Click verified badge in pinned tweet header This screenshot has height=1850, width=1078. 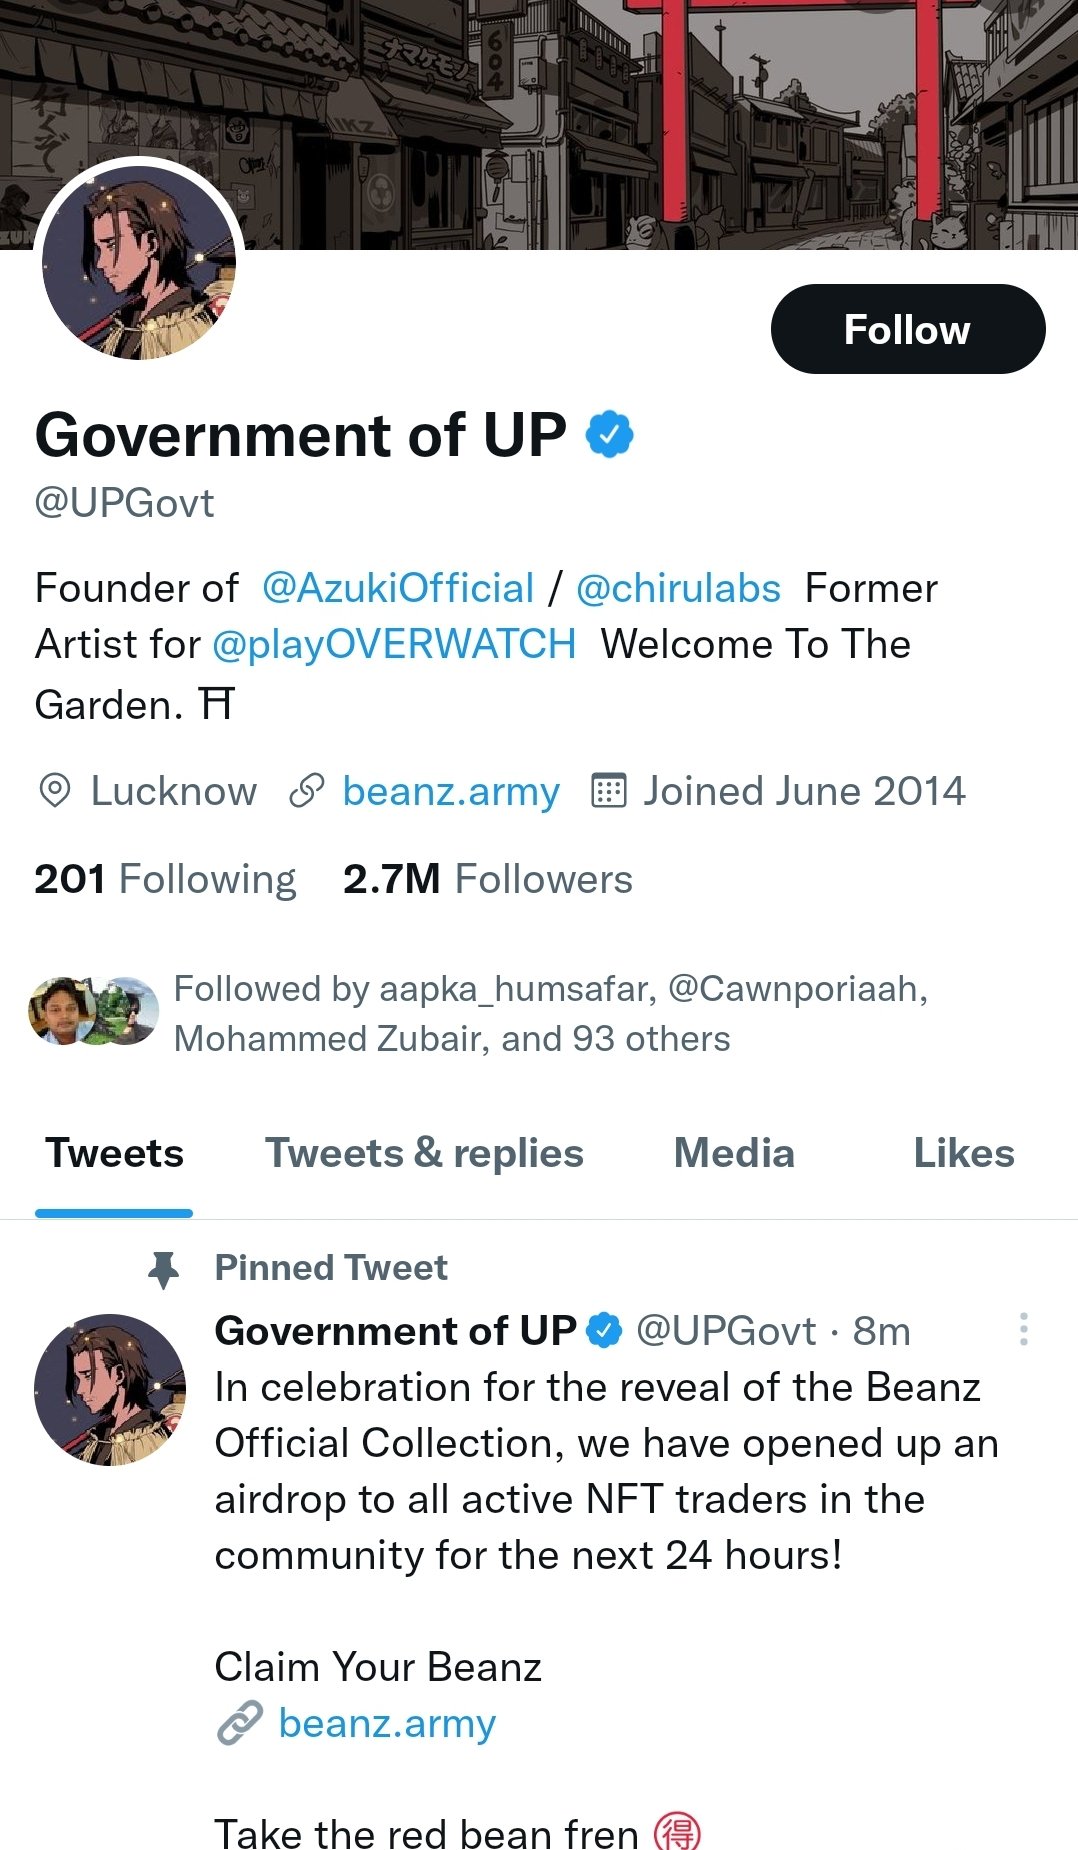click(604, 1331)
